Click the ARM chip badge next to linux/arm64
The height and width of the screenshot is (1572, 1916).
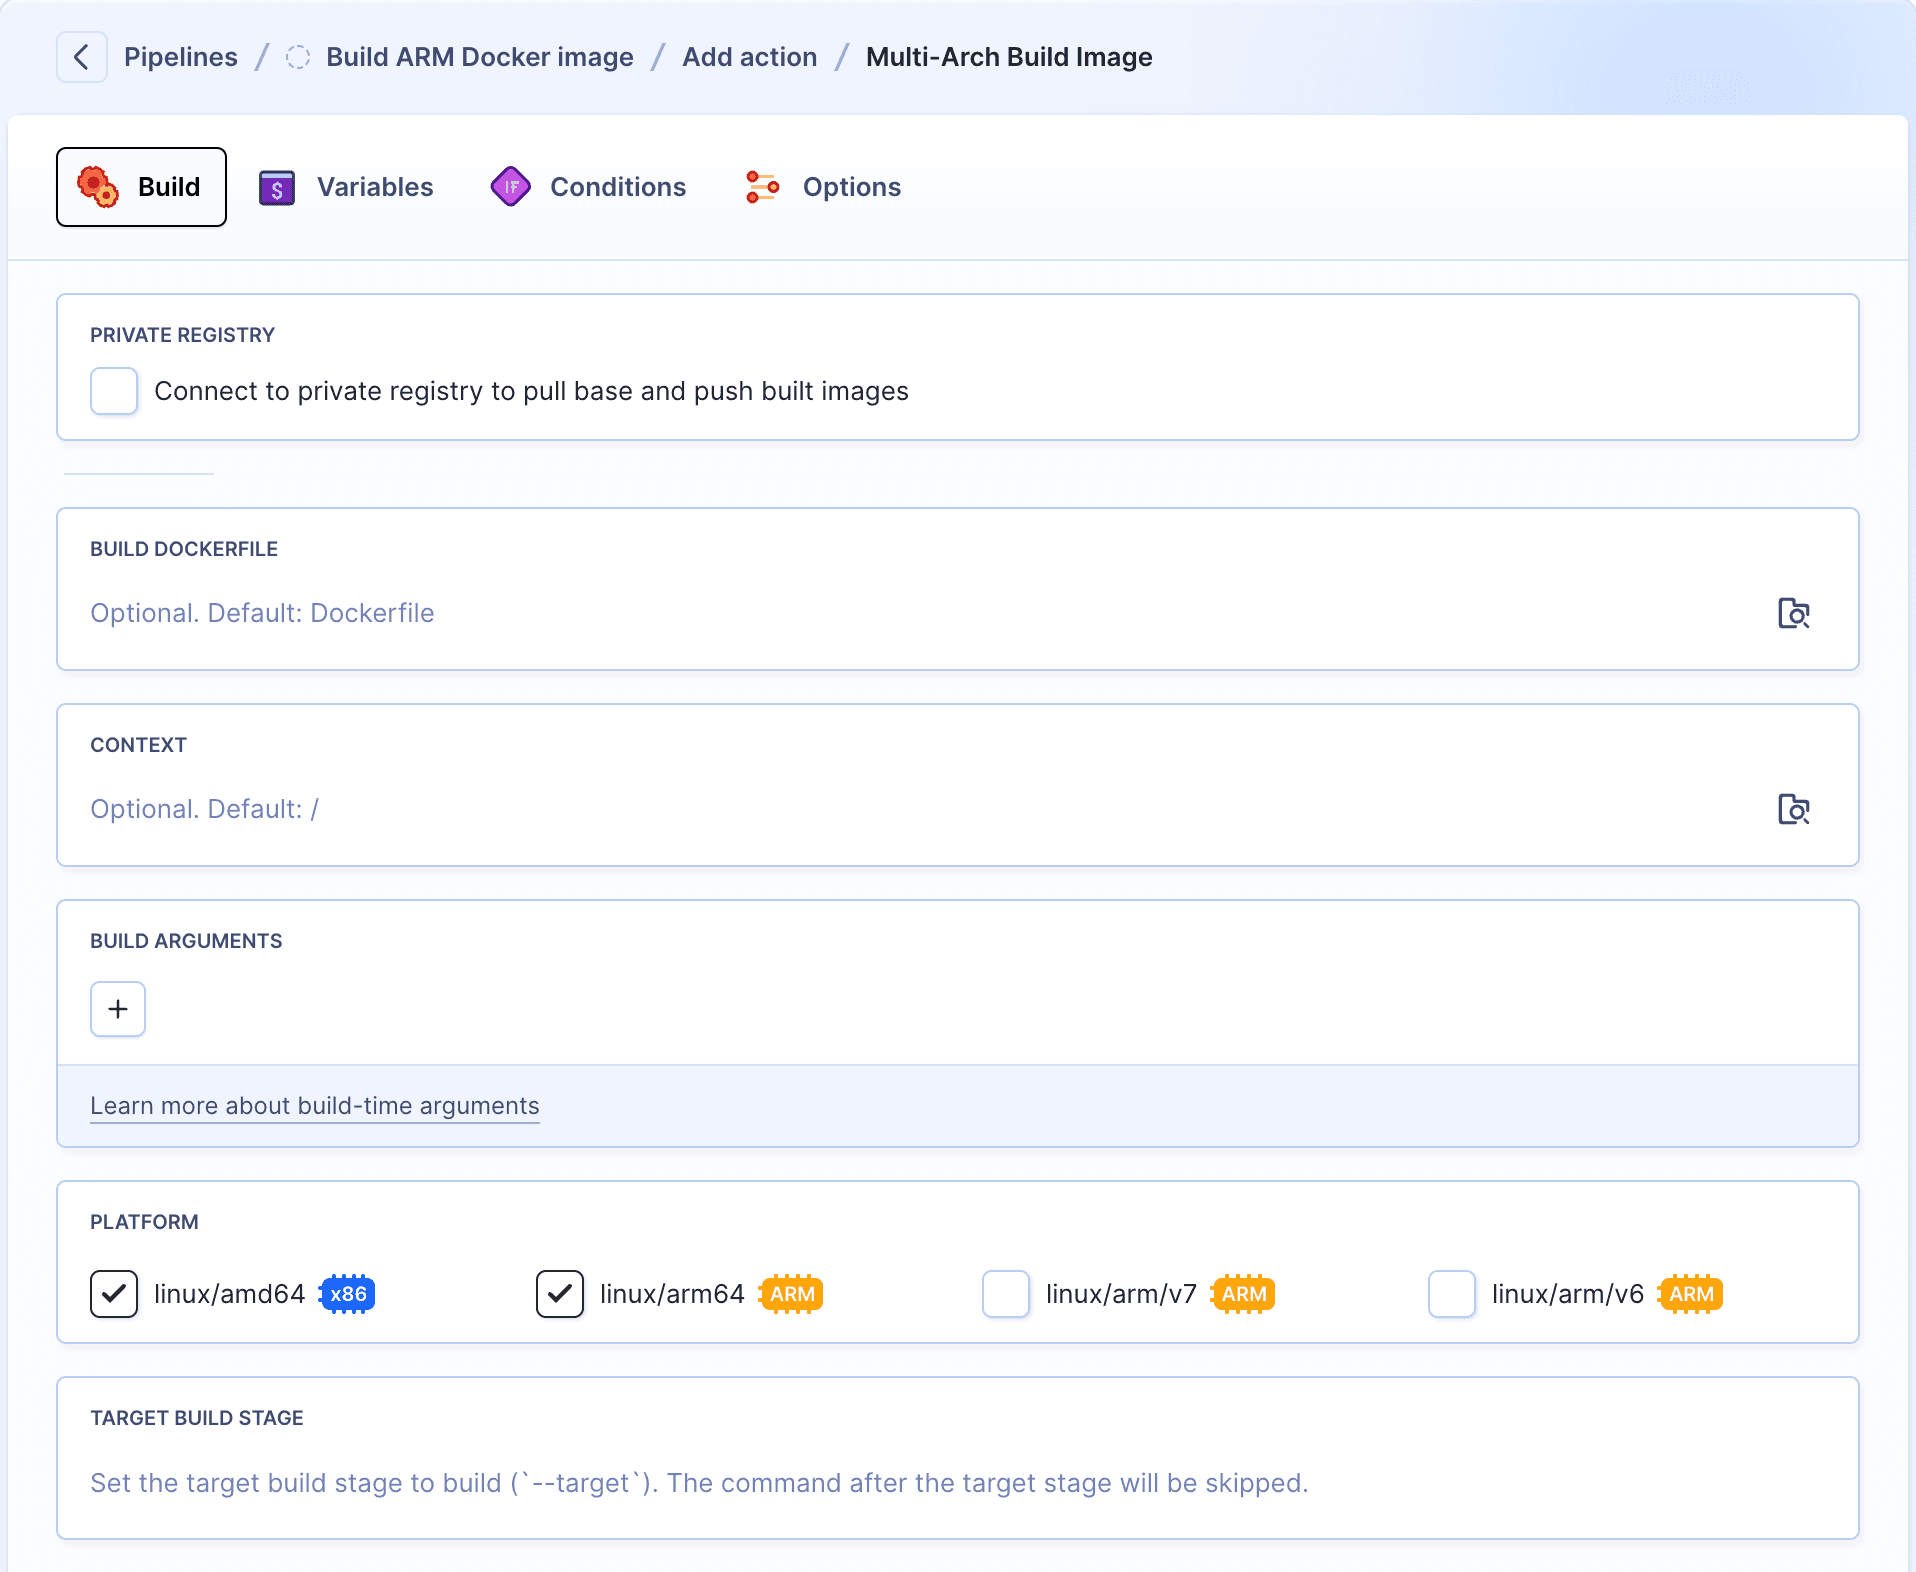point(789,1294)
